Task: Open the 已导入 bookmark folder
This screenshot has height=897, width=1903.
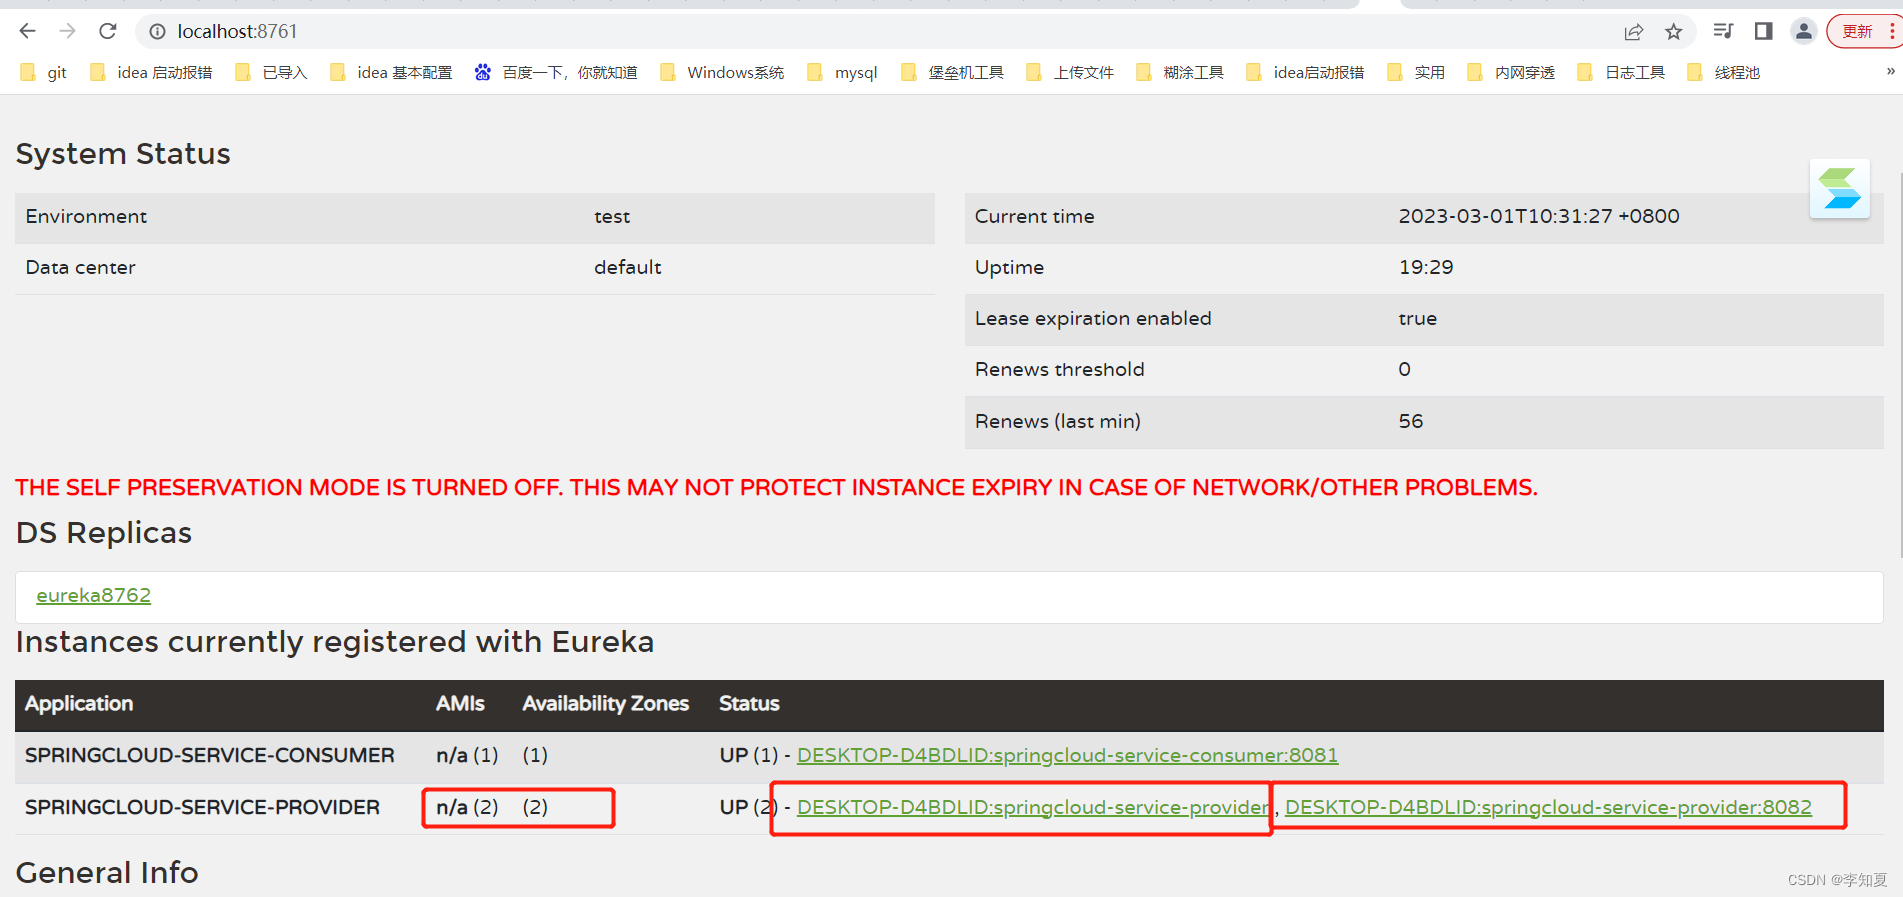Action: [x=271, y=72]
